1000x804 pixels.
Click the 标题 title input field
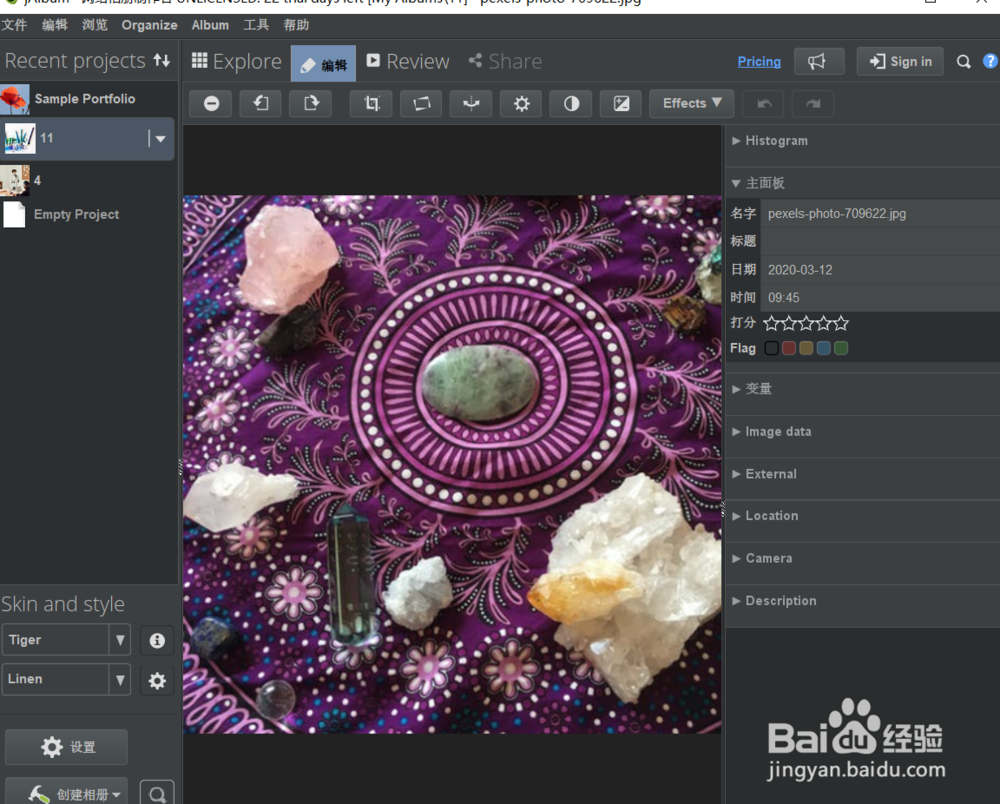click(x=880, y=241)
